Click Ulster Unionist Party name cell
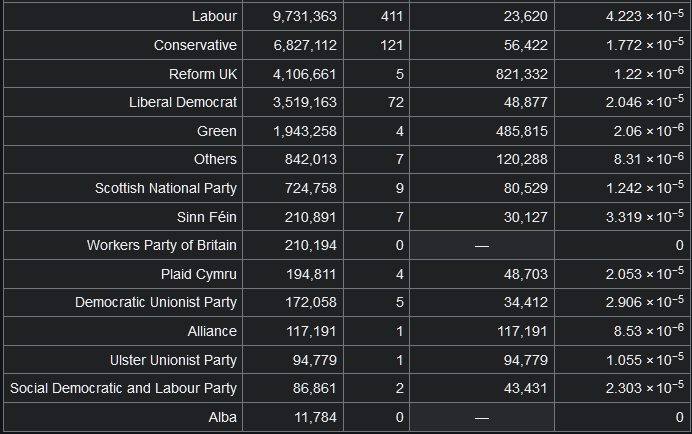Image resolution: width=692 pixels, height=434 pixels. [123, 360]
